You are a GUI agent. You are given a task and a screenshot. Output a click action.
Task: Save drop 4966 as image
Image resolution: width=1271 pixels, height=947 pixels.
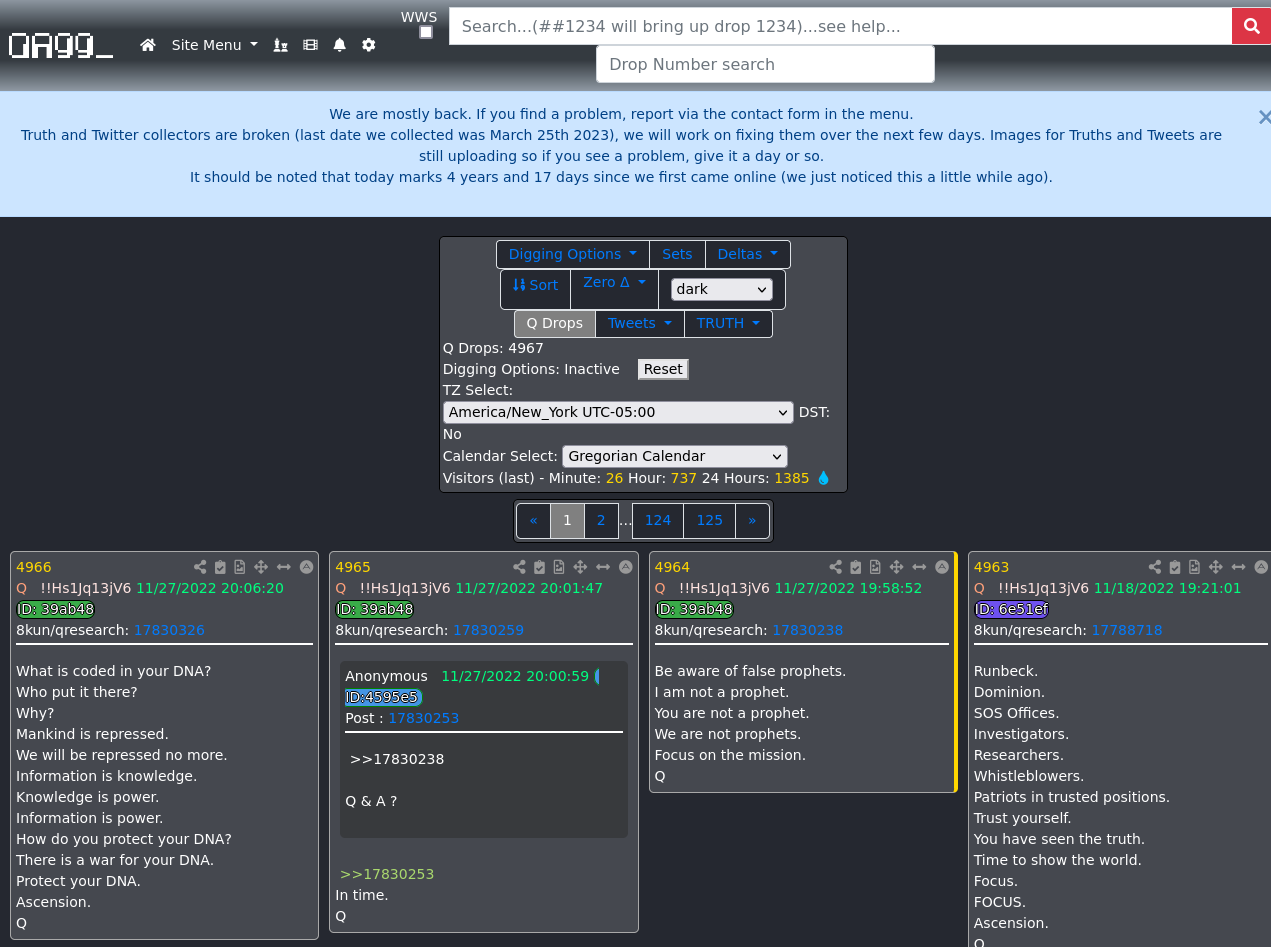(240, 567)
